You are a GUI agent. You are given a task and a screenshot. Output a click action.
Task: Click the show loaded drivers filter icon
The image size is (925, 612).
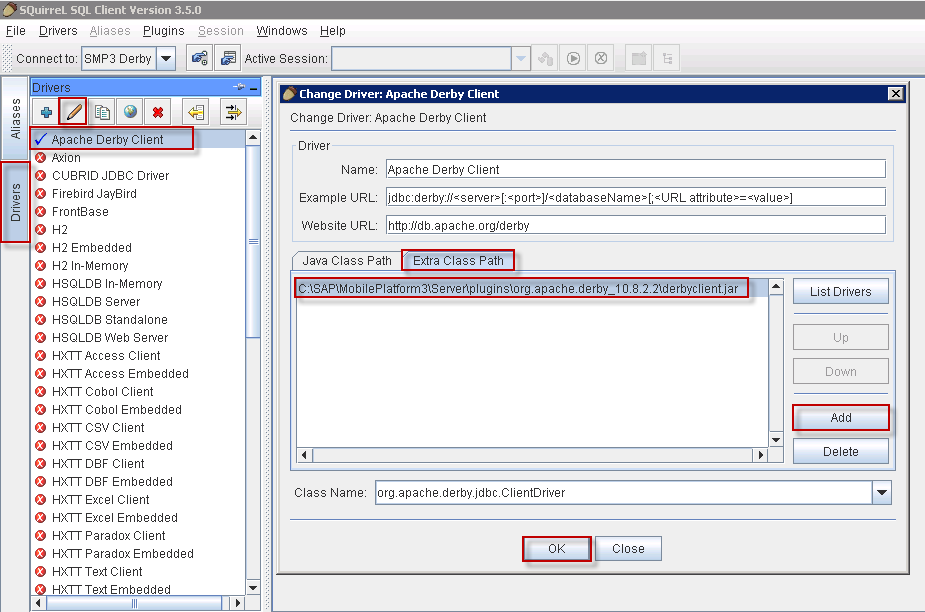coord(232,112)
